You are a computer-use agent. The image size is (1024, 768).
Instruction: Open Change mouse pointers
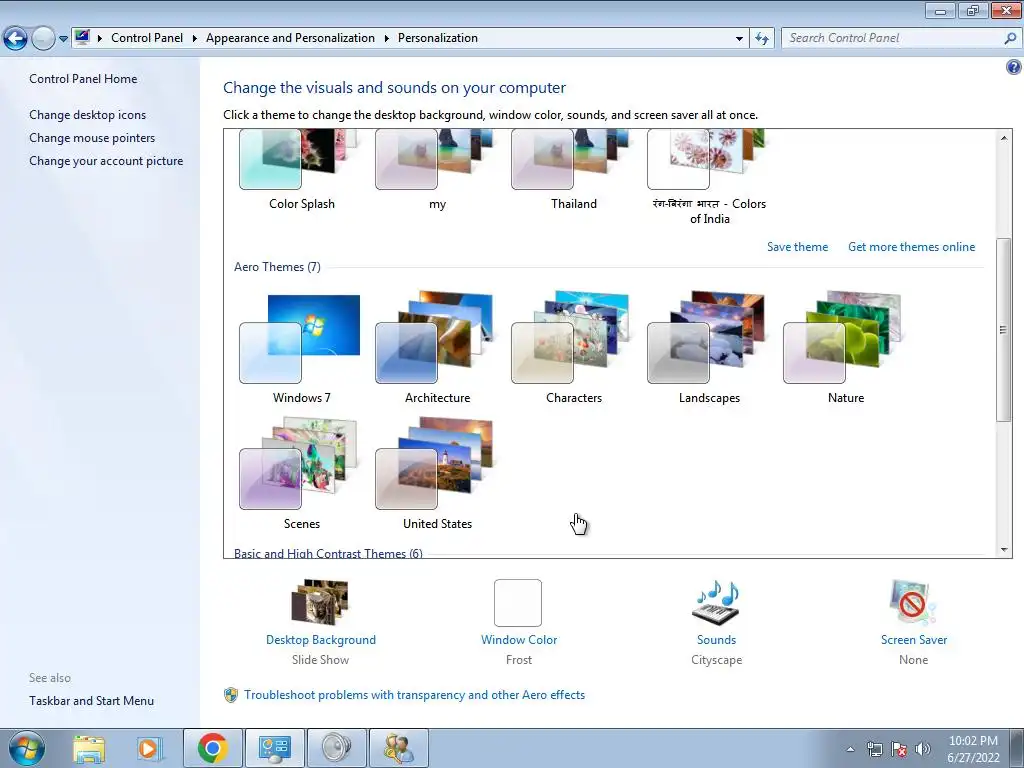coord(92,138)
